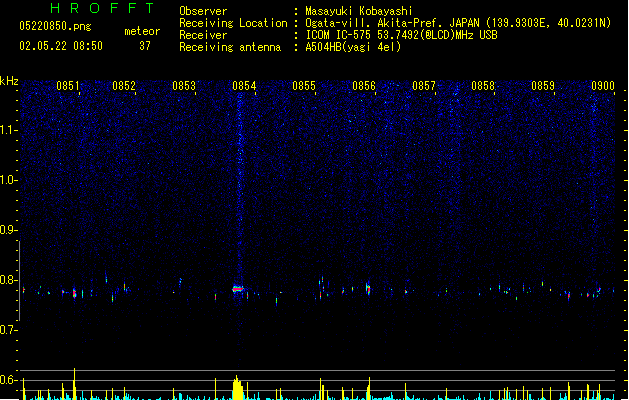629x400 pixels.
Task: Click the 0851 time marker
Action: (68, 86)
